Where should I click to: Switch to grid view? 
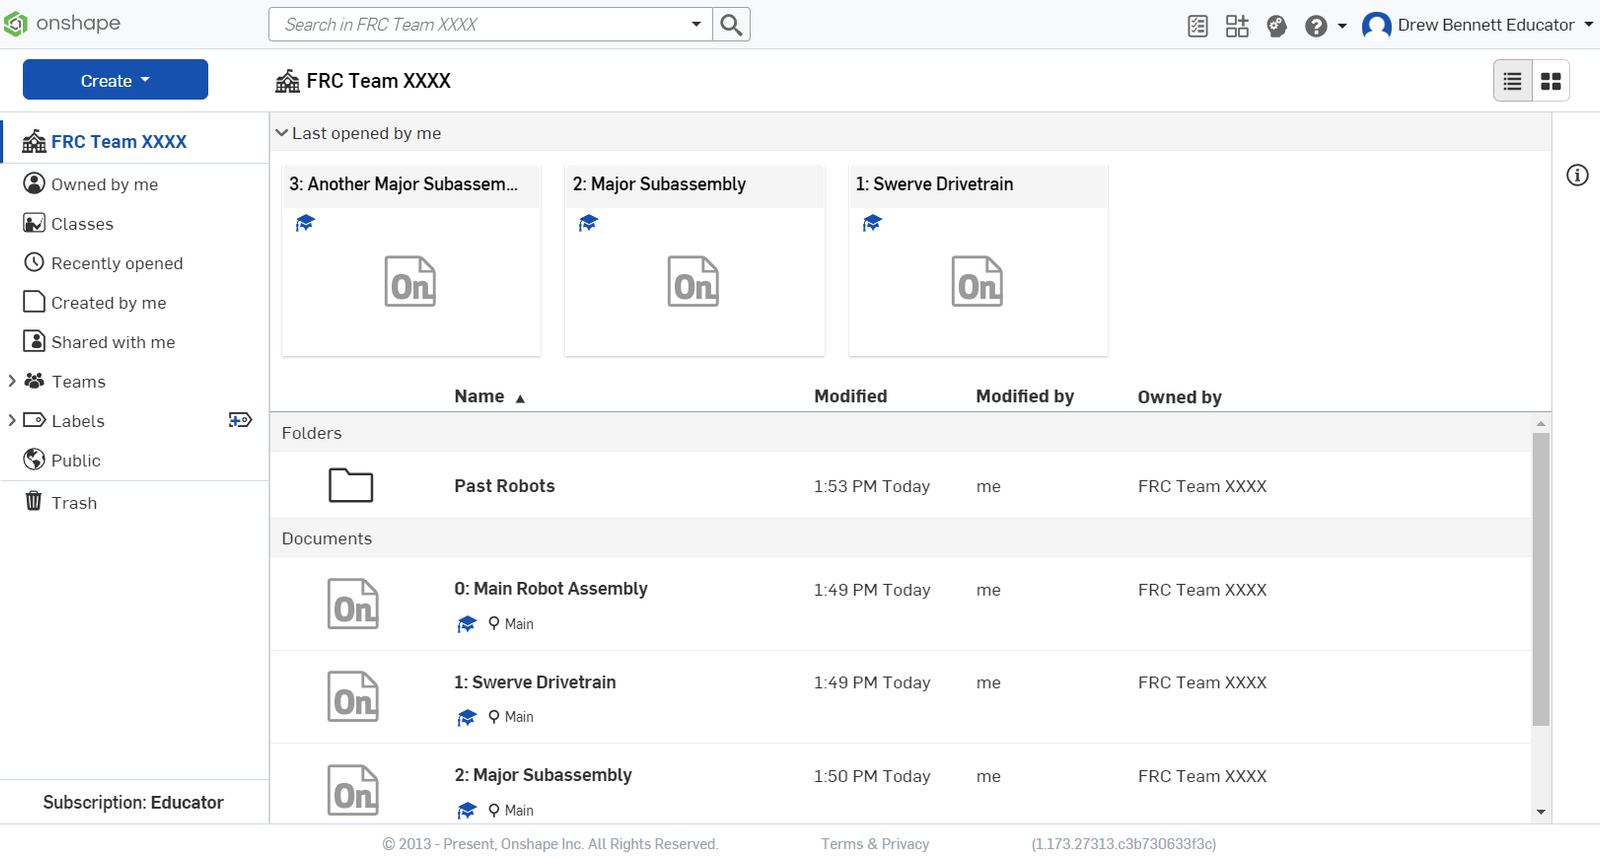tap(1550, 81)
